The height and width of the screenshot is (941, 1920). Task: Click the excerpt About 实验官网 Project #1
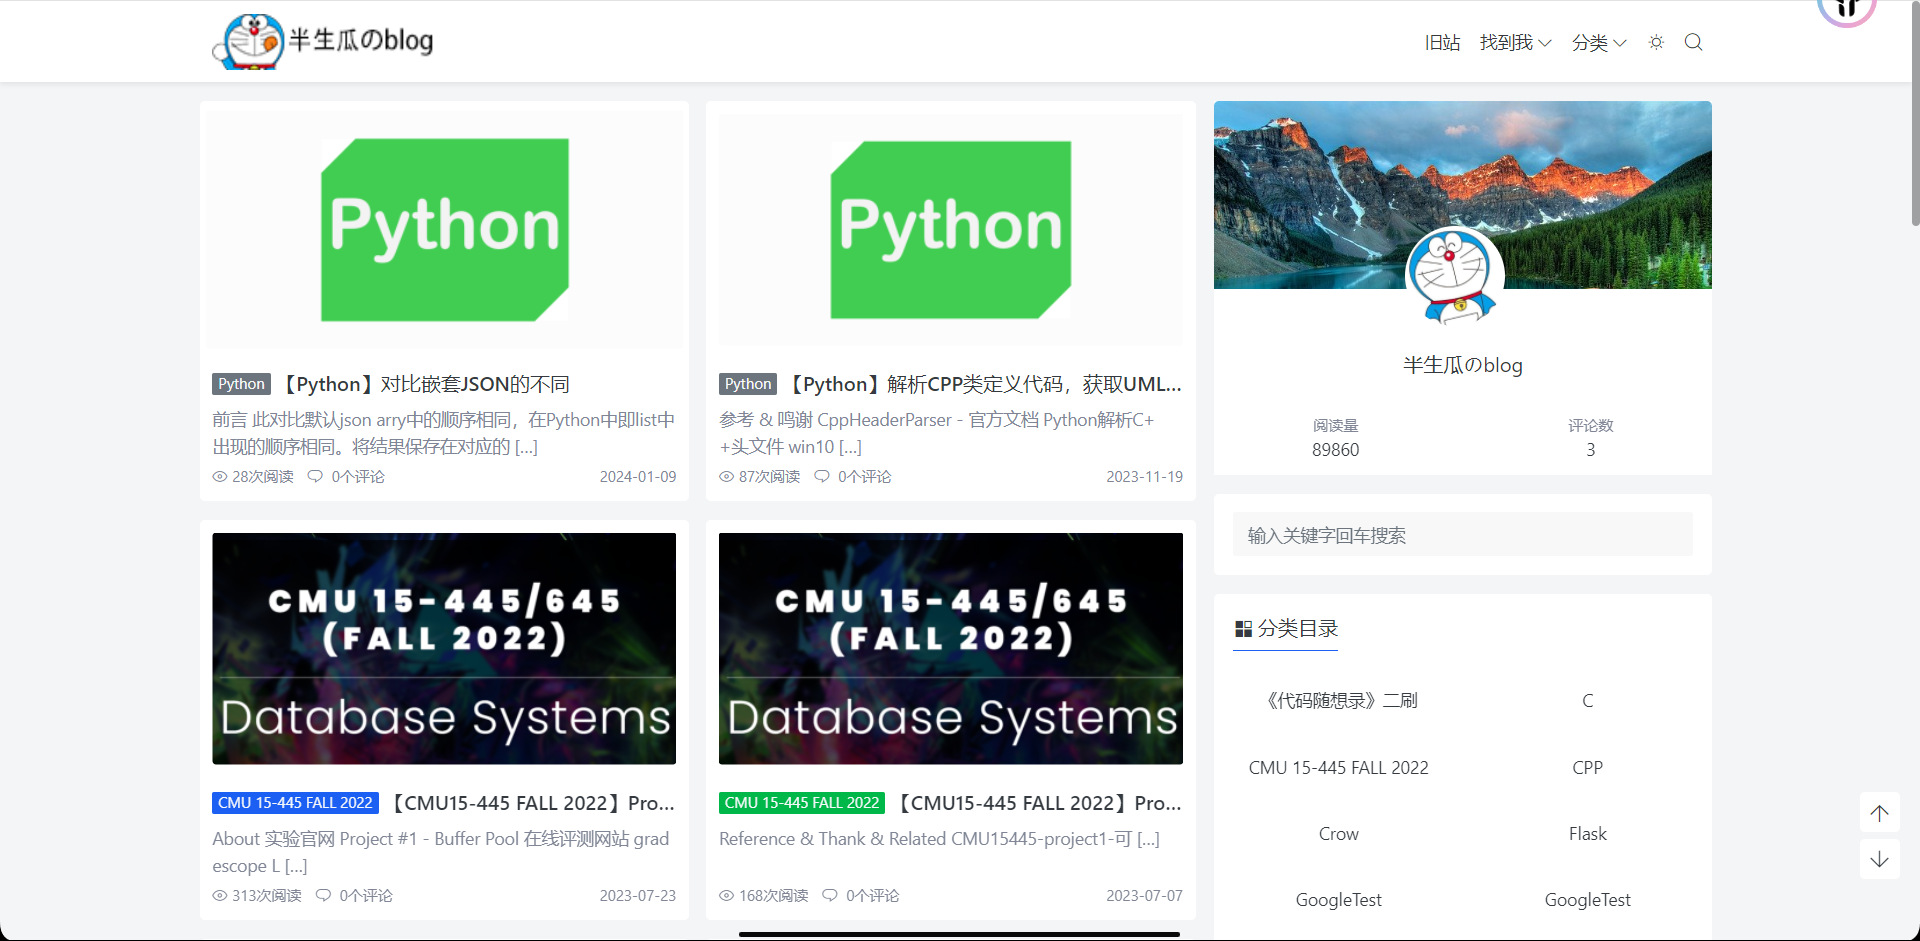pos(441,852)
